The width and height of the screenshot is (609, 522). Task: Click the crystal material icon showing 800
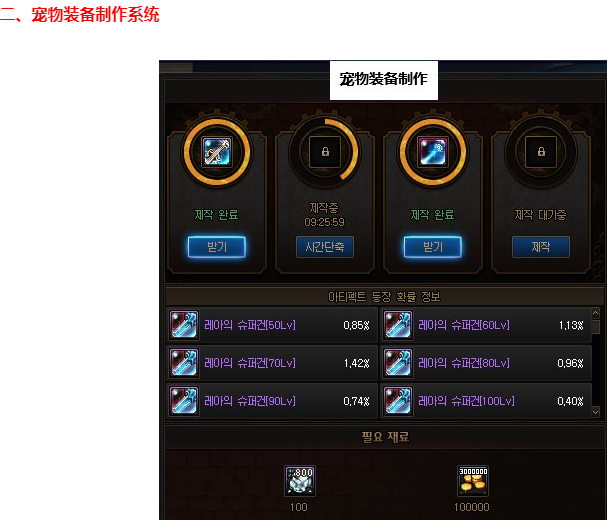coord(300,481)
